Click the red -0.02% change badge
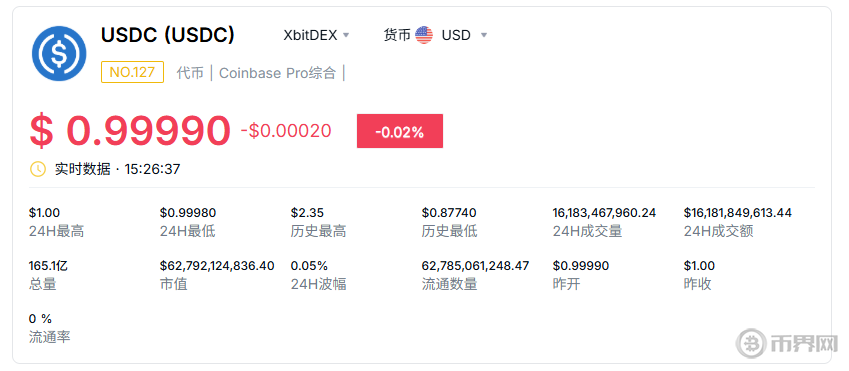The height and width of the screenshot is (371, 849). [x=400, y=131]
